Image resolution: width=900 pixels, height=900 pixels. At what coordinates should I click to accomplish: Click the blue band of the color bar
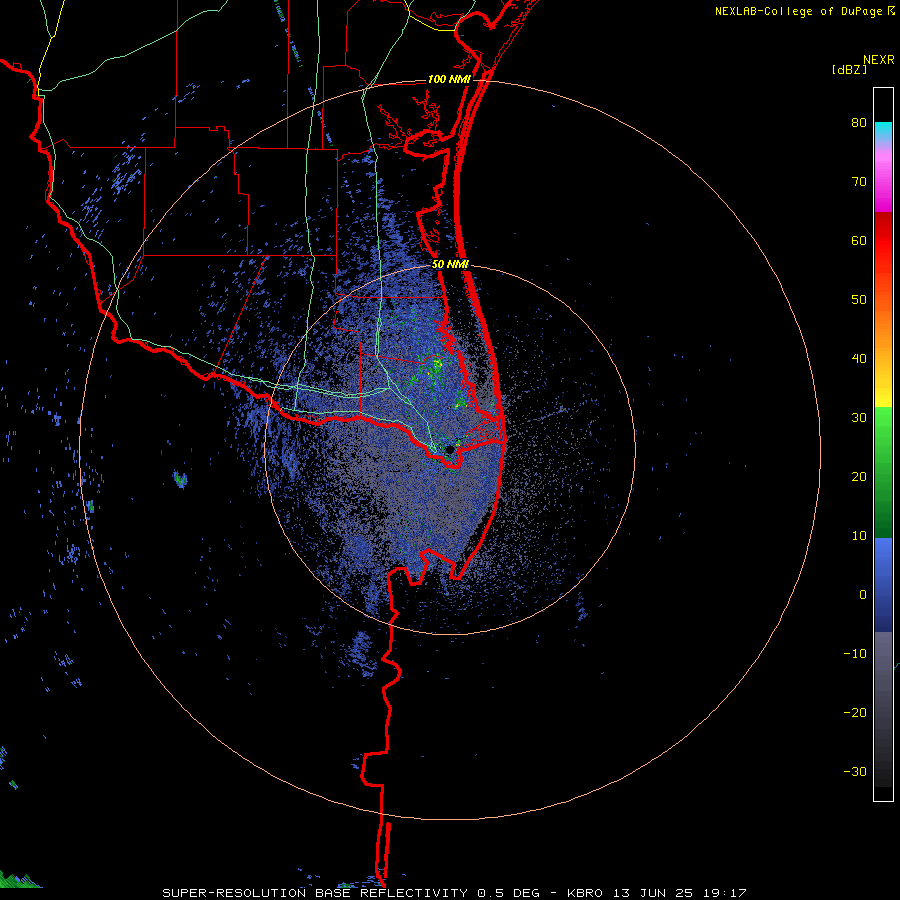883,585
